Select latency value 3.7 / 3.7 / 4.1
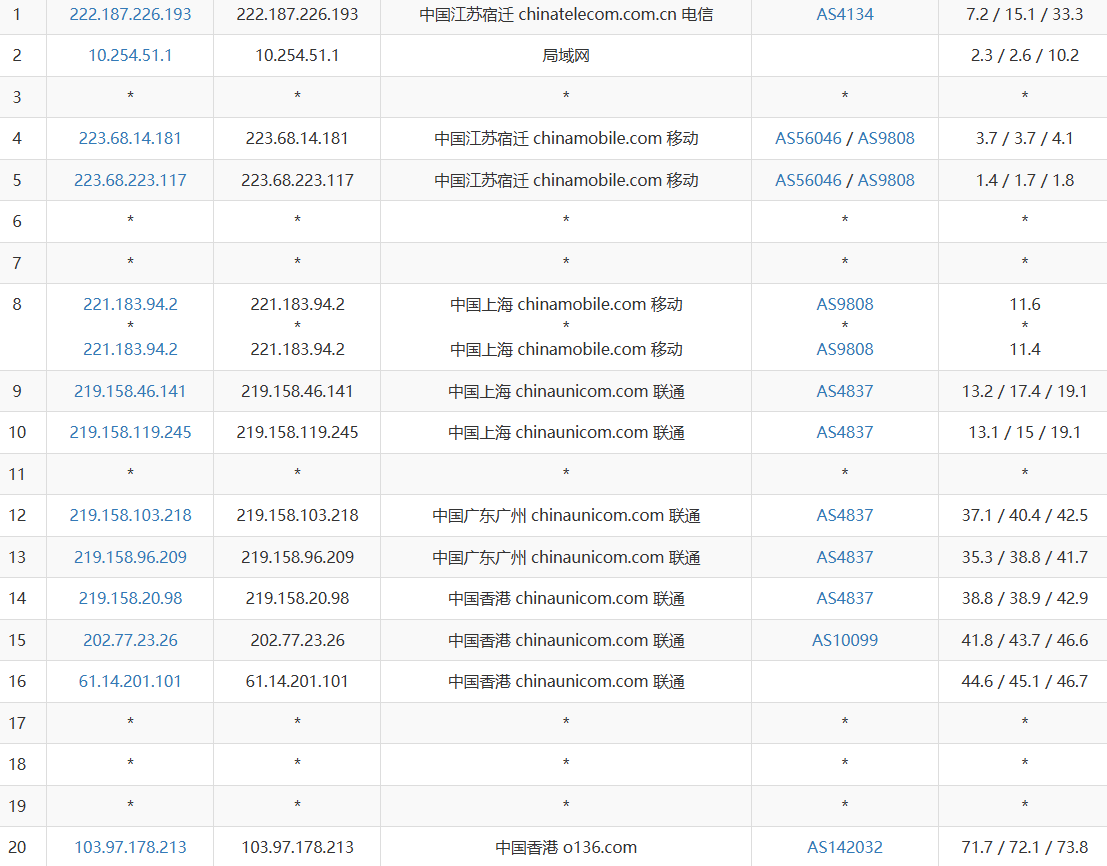Screen dimensions: 1107x866 1024,138
